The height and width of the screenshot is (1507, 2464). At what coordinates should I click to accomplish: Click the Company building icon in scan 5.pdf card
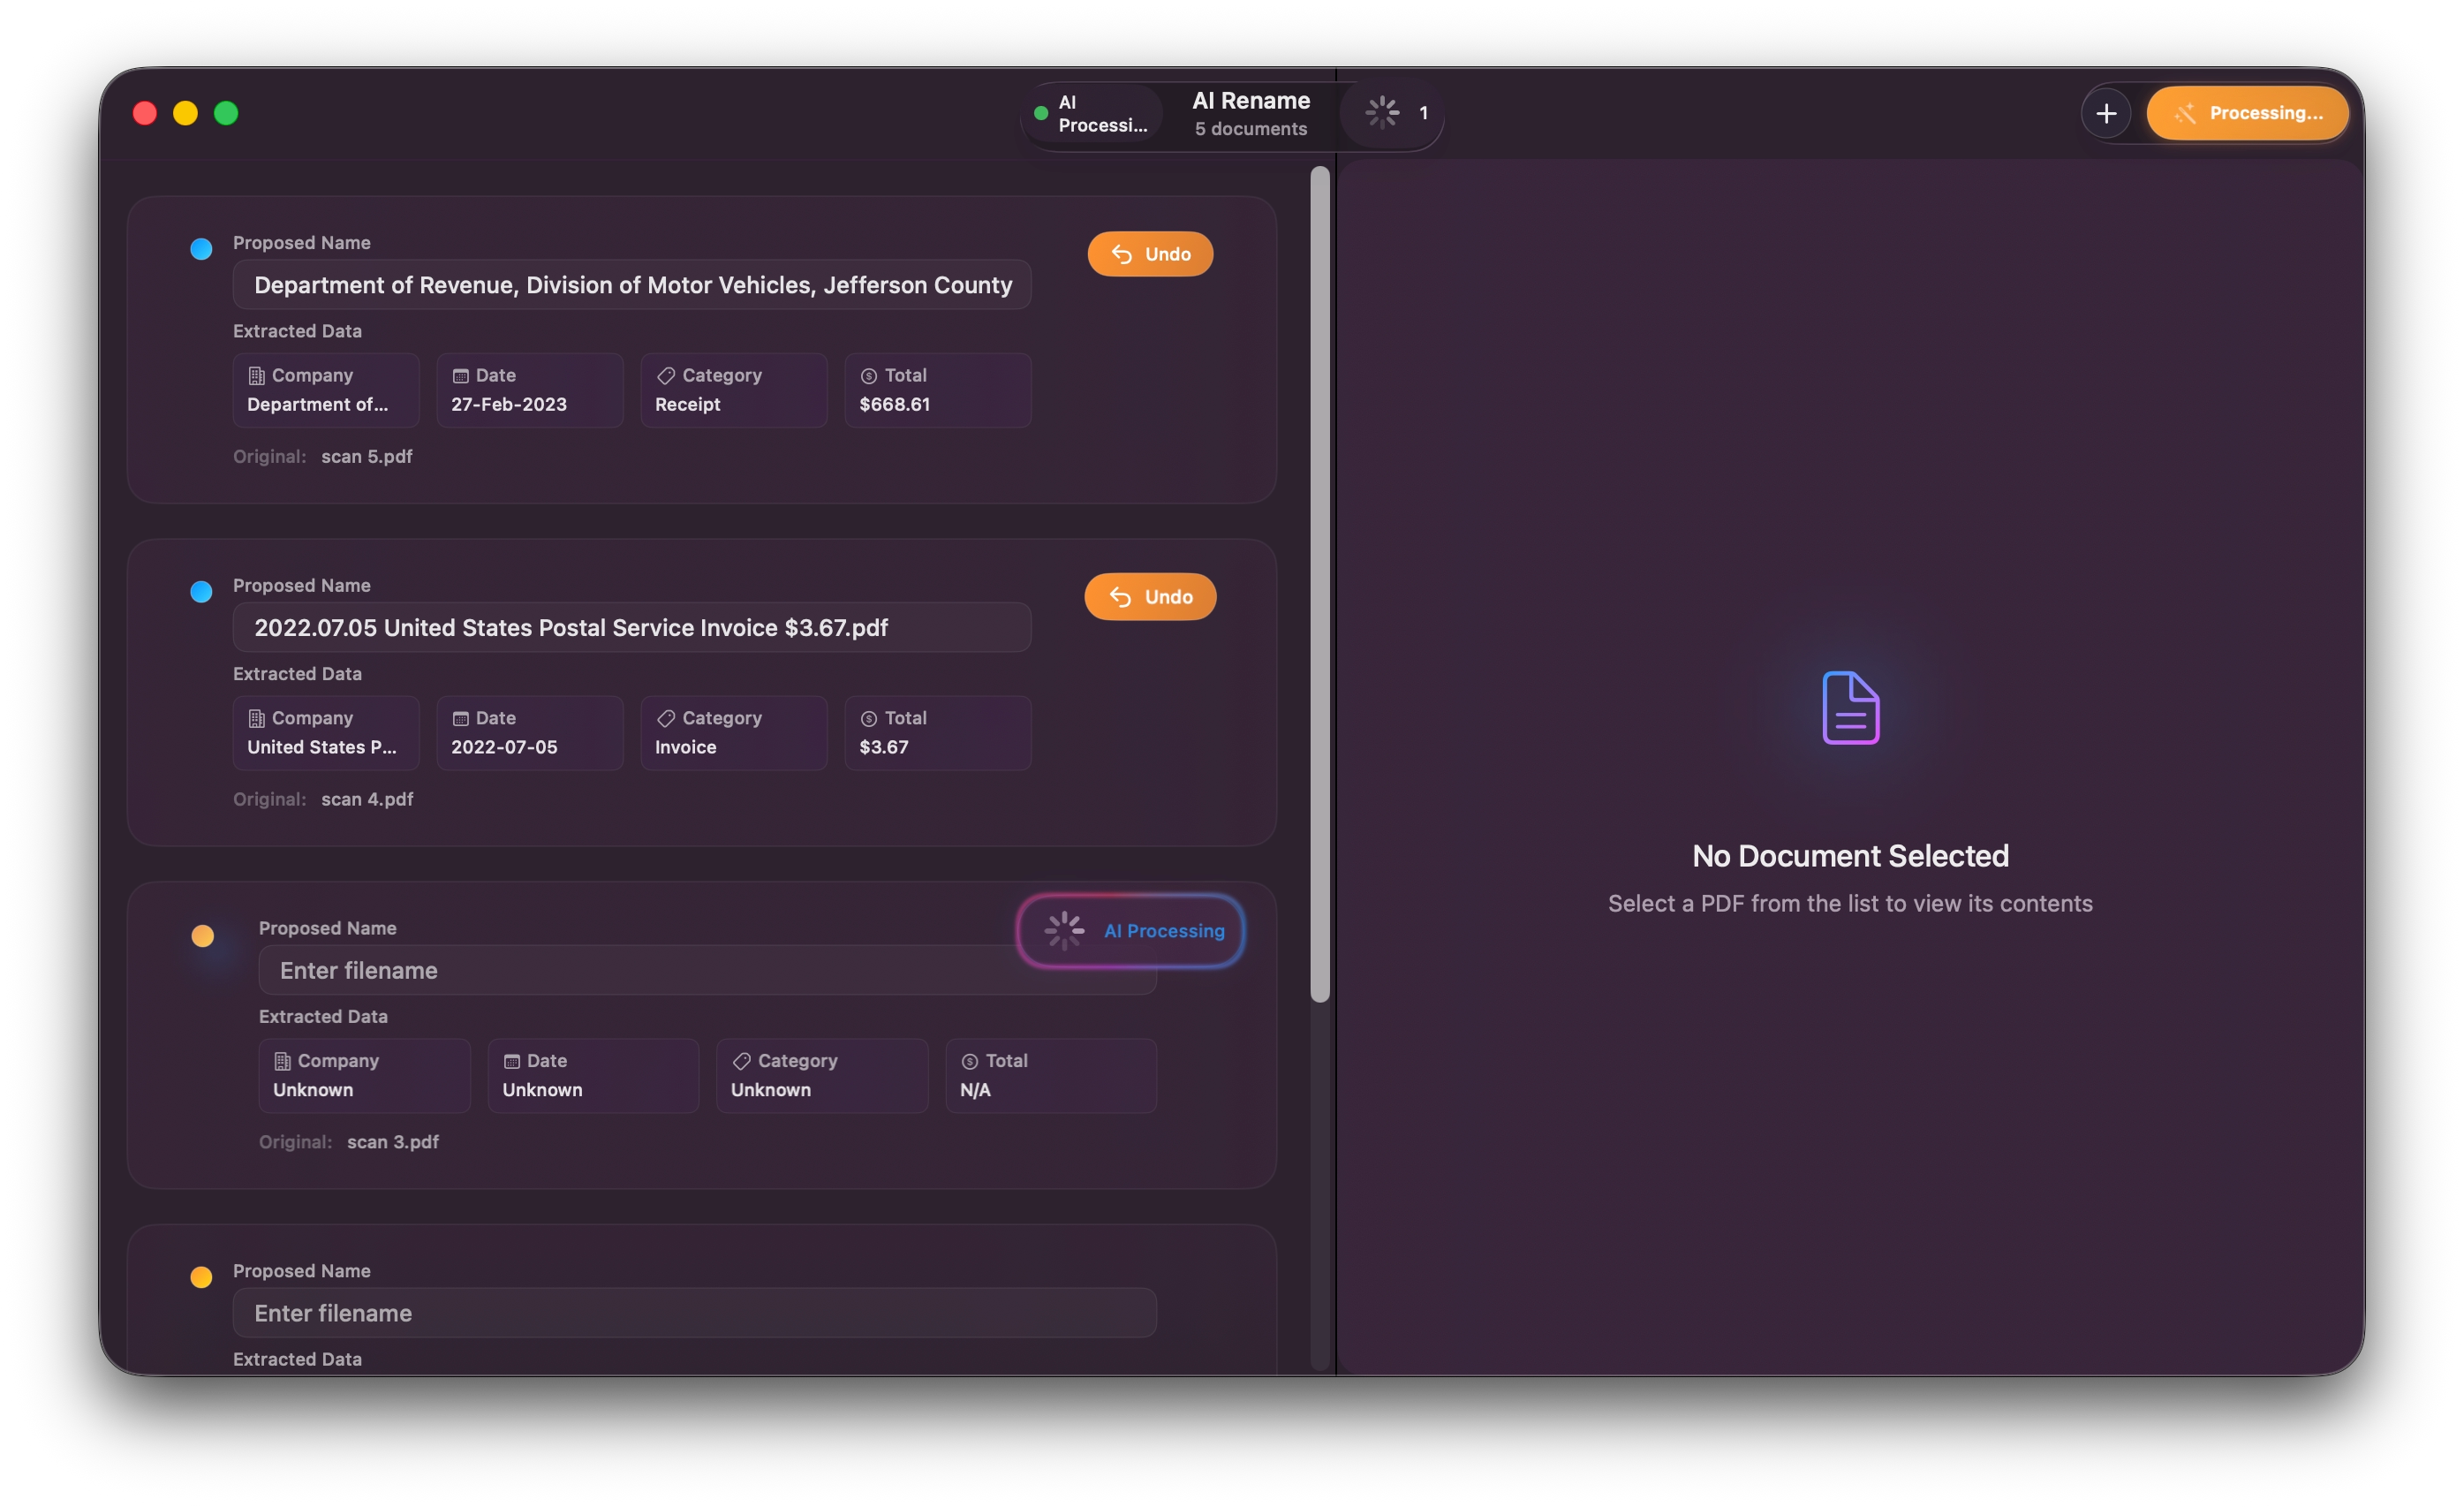(x=256, y=376)
